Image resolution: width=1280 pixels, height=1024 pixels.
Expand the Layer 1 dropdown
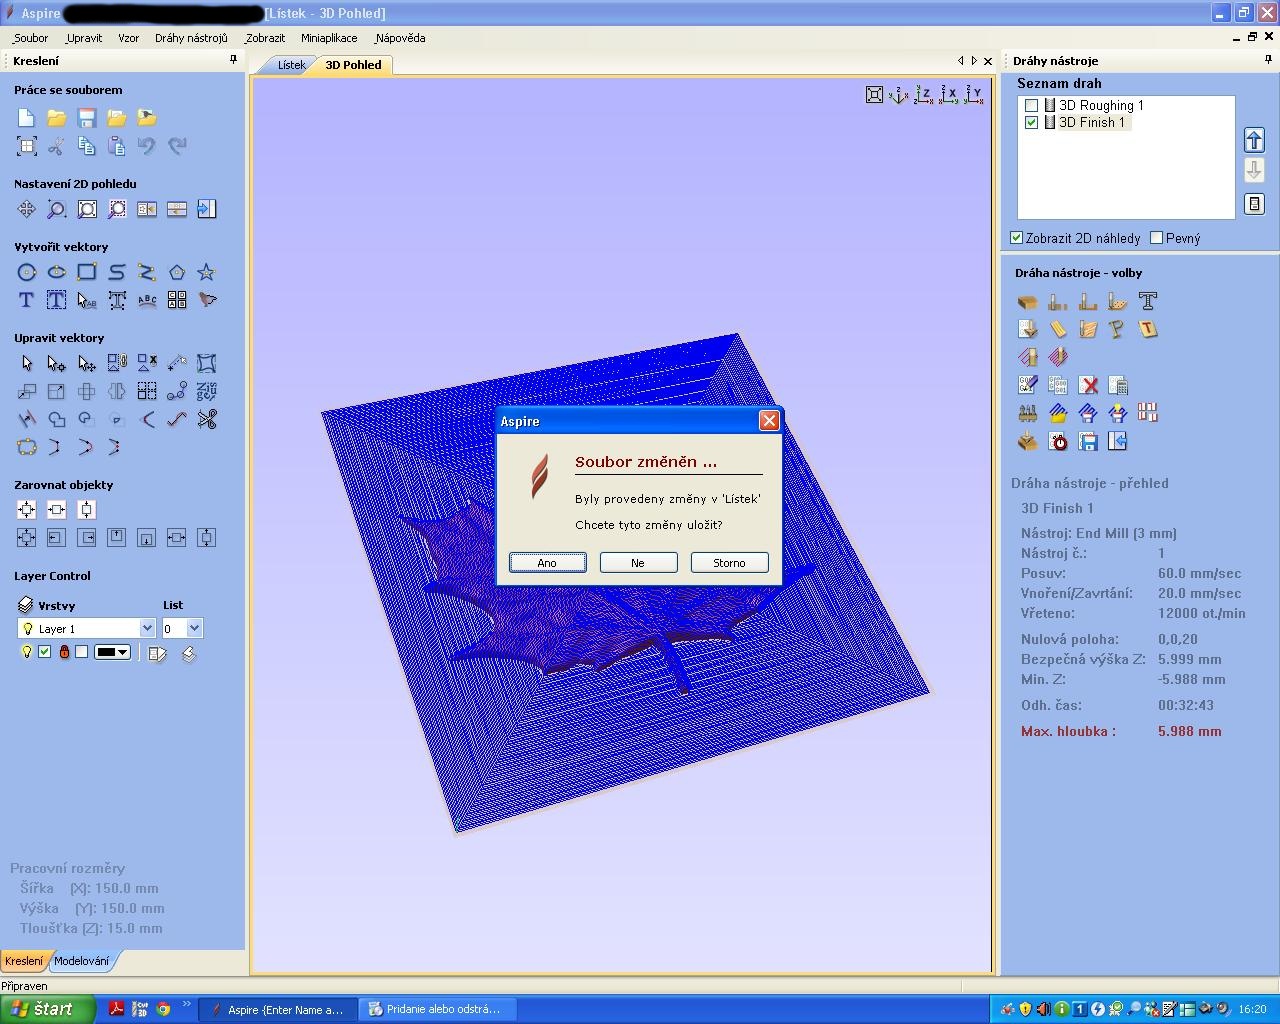tap(147, 628)
